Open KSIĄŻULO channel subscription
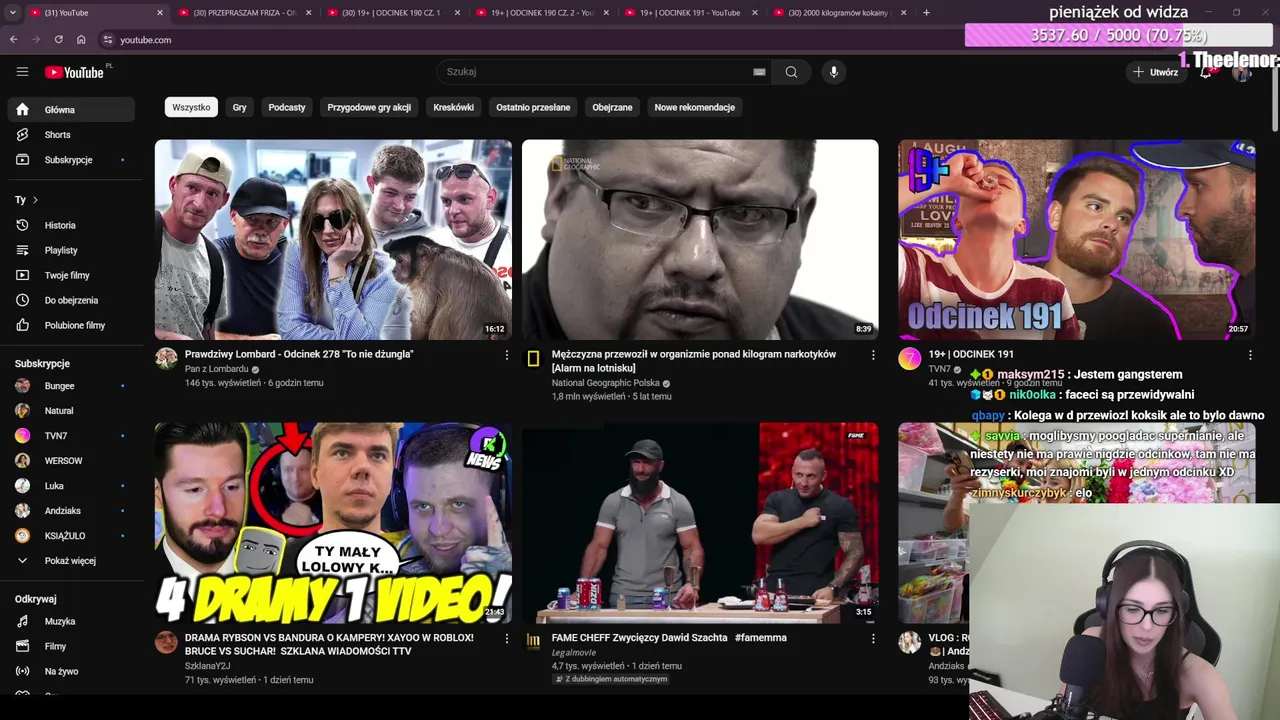 pos(71,536)
